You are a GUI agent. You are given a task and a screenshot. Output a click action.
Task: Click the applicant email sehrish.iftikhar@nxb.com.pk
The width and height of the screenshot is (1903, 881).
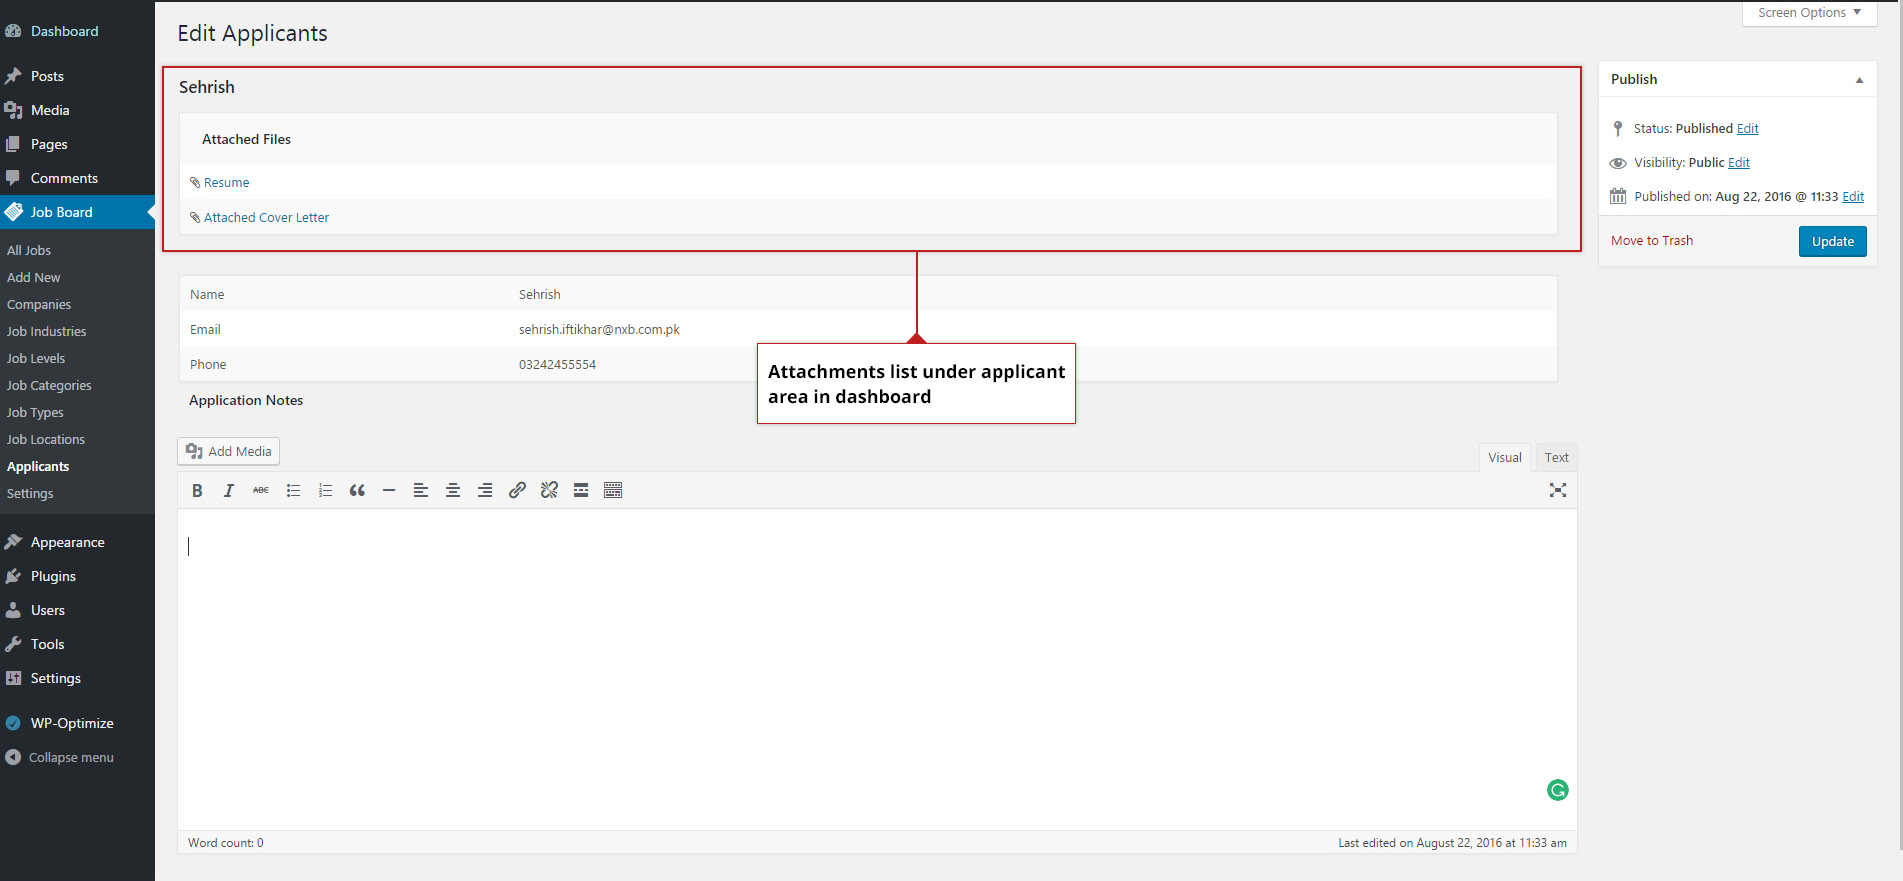click(x=599, y=329)
